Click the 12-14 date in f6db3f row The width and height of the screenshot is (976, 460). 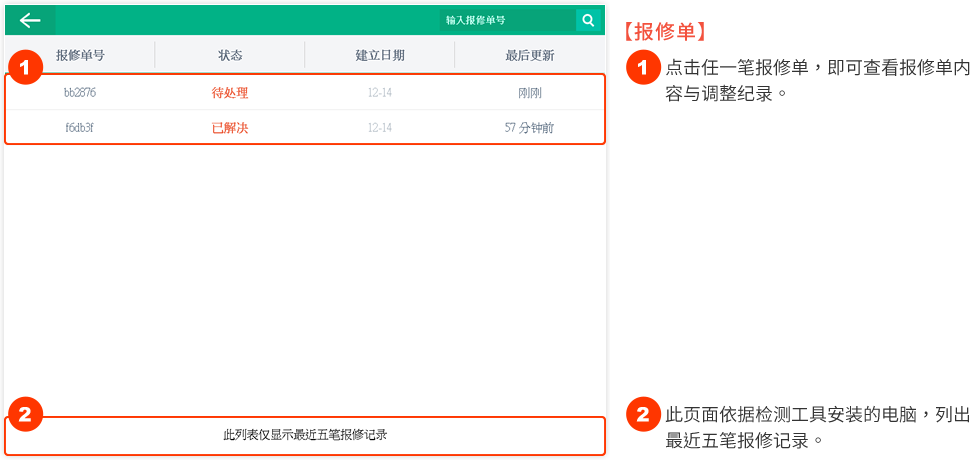tap(380, 128)
